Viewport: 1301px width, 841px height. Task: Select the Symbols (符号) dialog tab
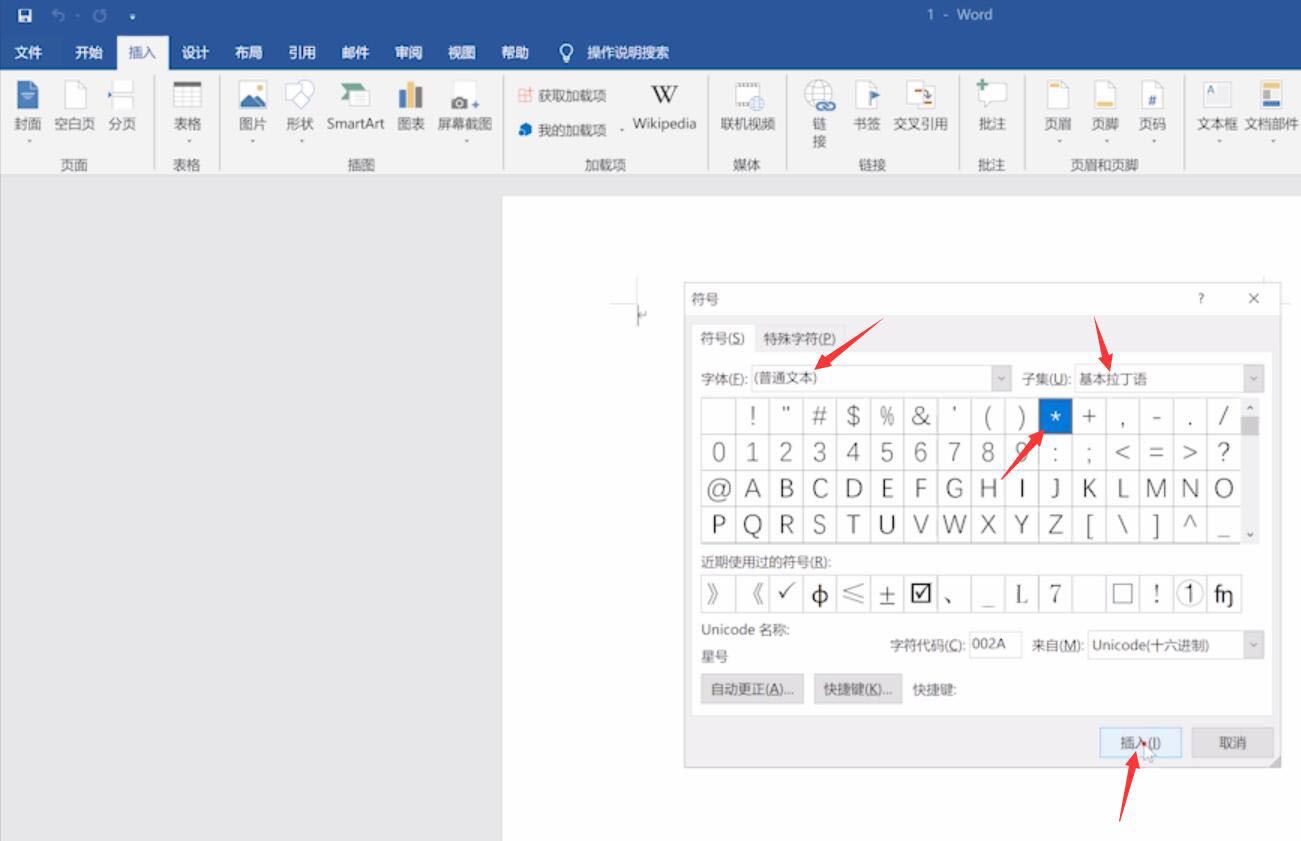click(x=722, y=338)
